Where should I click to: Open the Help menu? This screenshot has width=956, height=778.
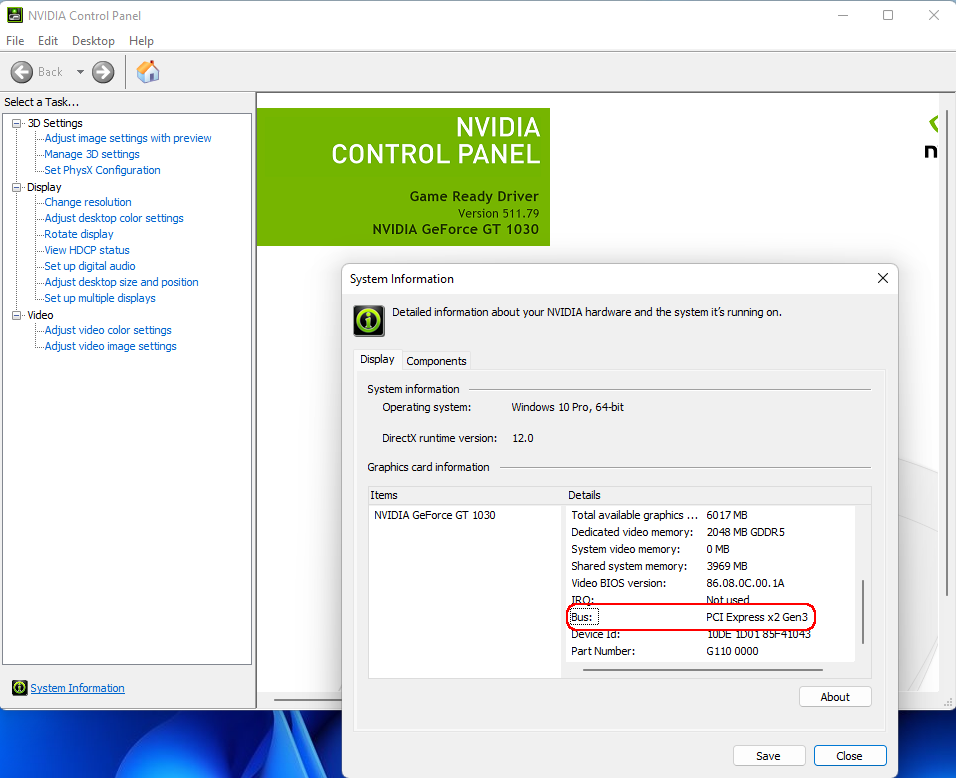(x=141, y=41)
